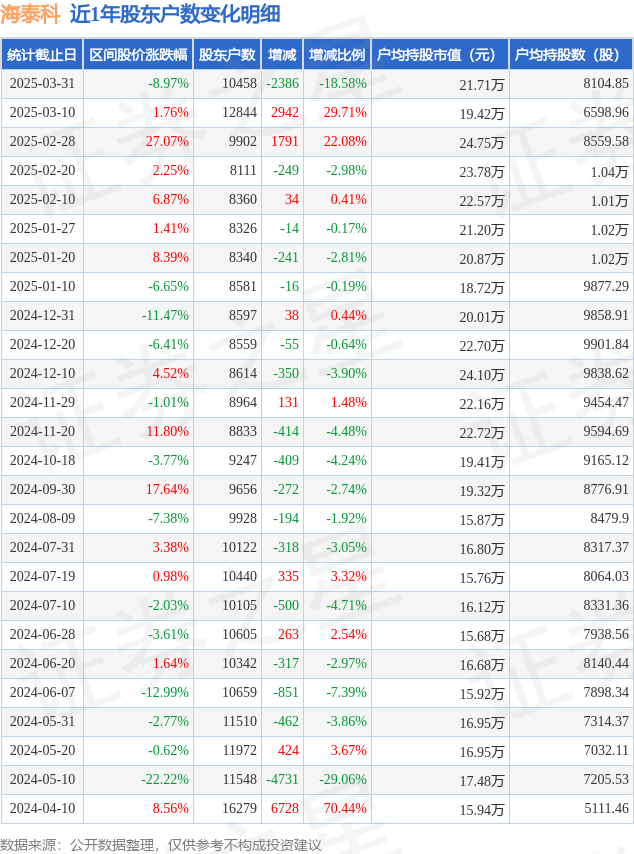Click the -22.22% price change cell

coord(138,779)
